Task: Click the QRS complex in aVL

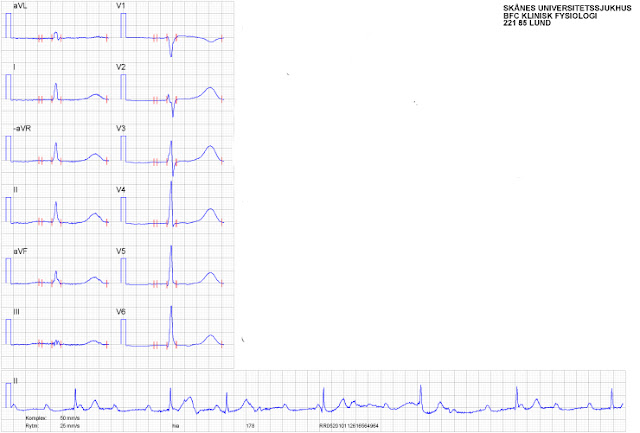Action: 56,36
